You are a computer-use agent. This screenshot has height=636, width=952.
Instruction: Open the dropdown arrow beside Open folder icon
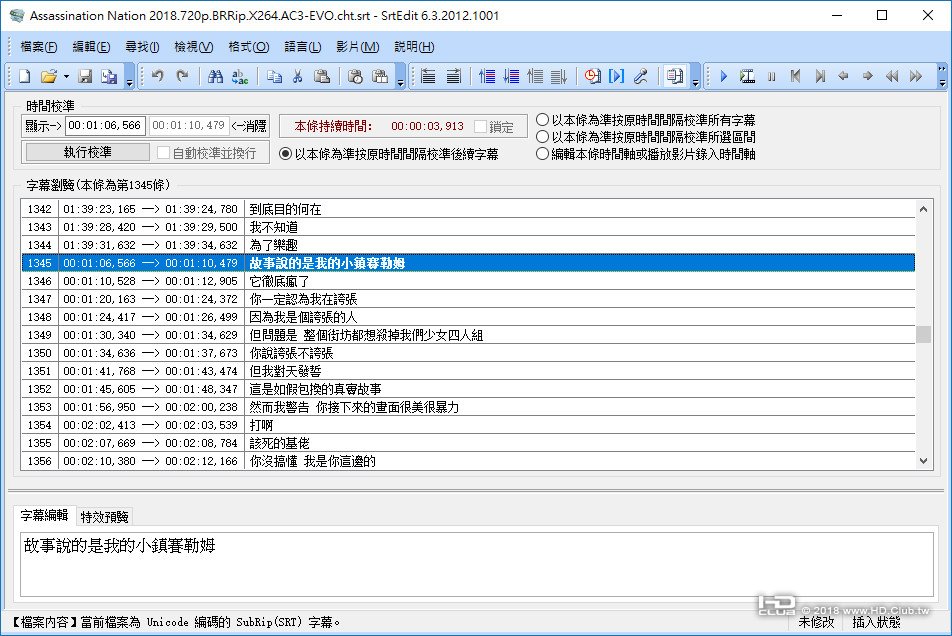pos(66,76)
